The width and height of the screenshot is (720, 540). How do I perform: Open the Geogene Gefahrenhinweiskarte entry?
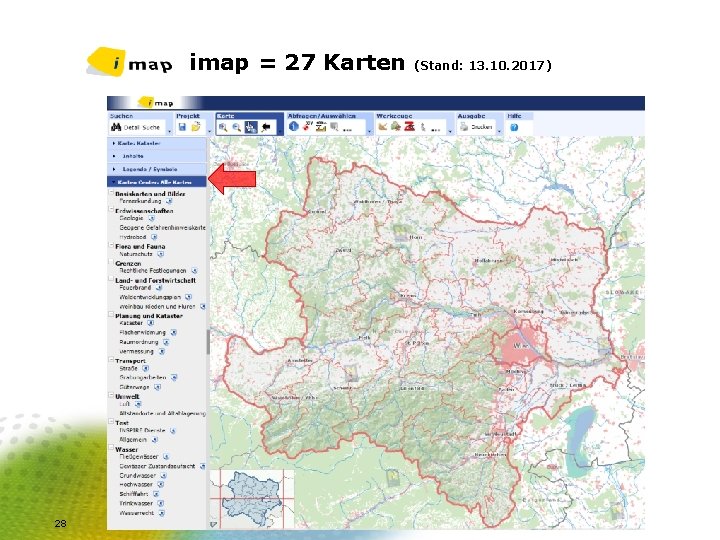point(162,228)
